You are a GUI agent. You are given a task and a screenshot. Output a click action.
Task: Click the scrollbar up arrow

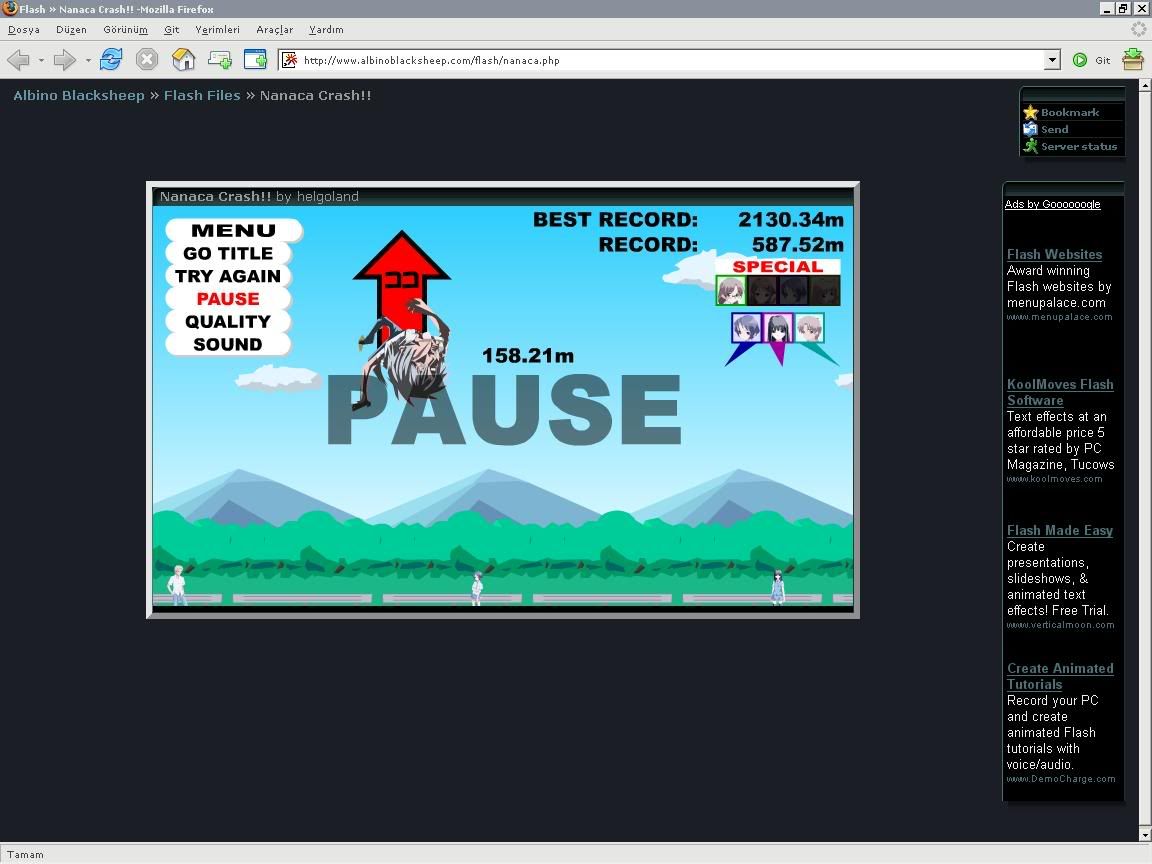pyautogui.click(x=1145, y=85)
